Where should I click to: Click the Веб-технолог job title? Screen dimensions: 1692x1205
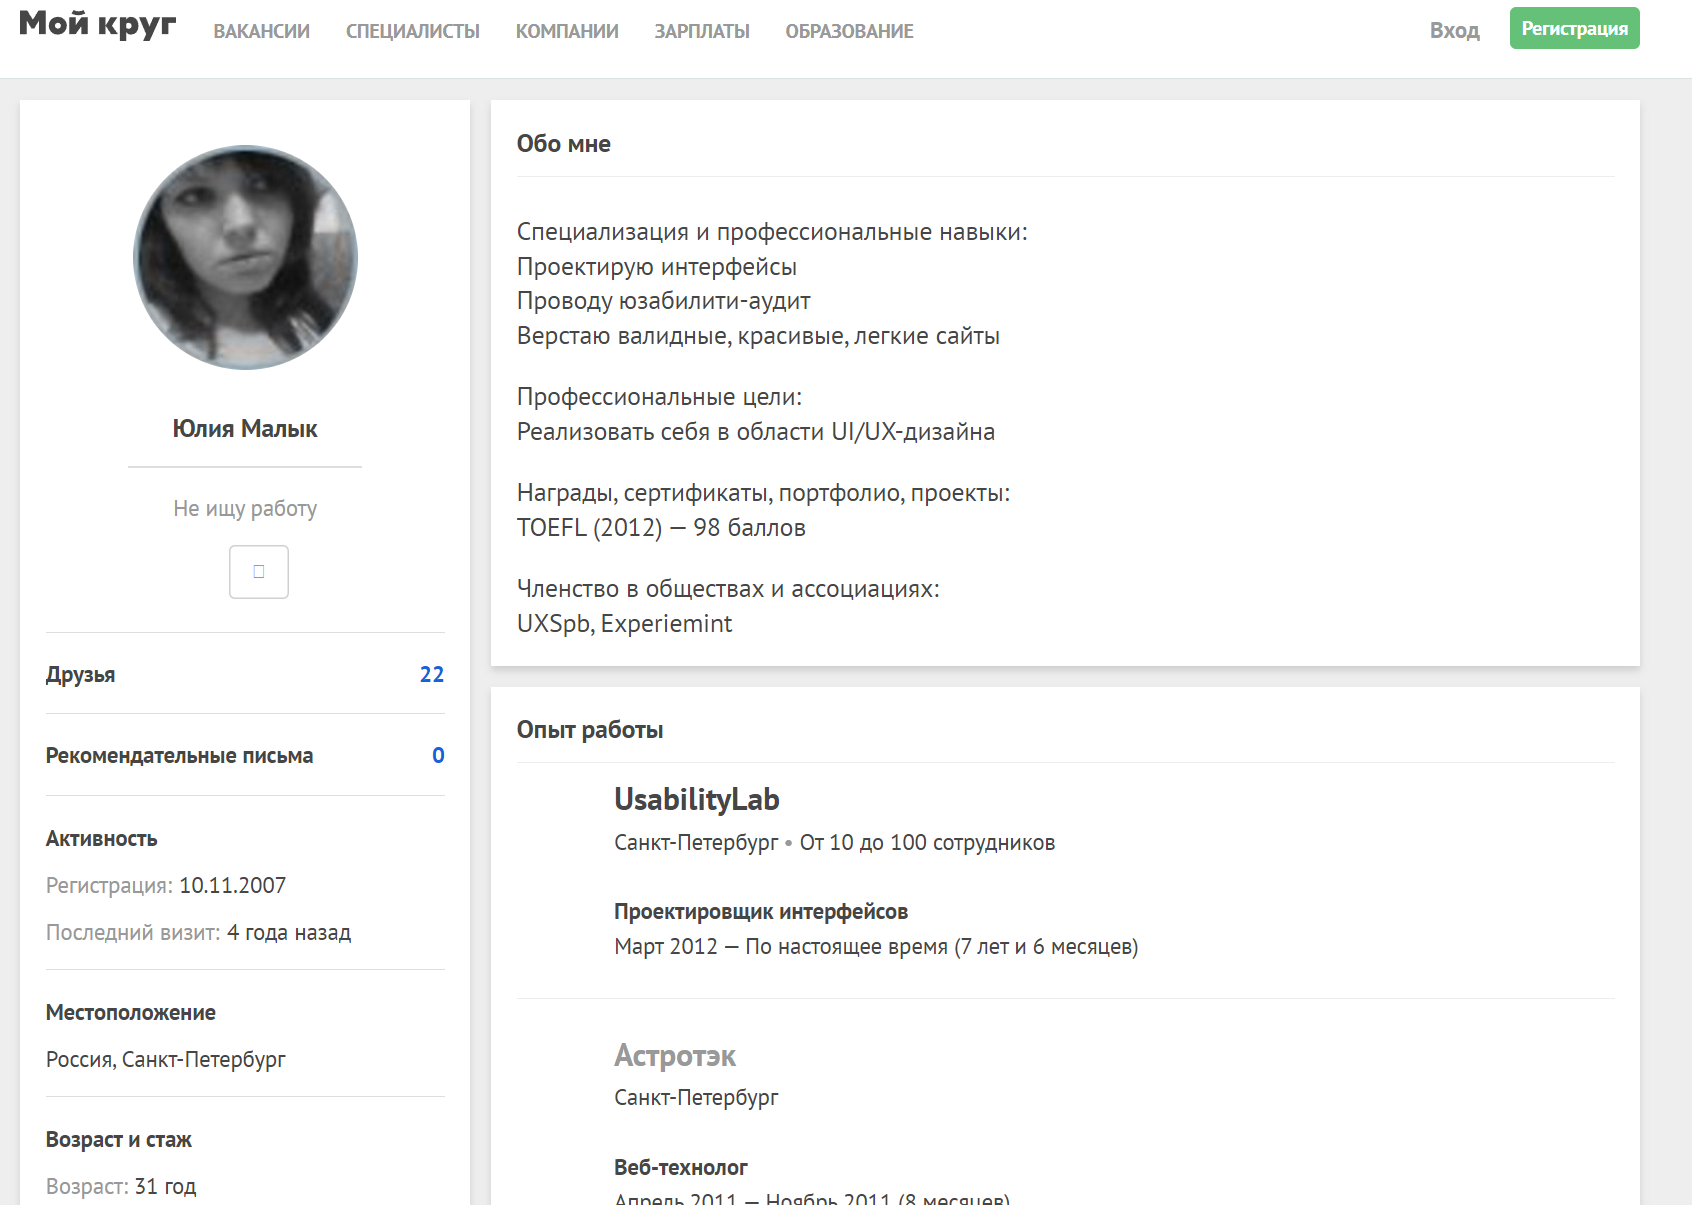[x=681, y=1168]
